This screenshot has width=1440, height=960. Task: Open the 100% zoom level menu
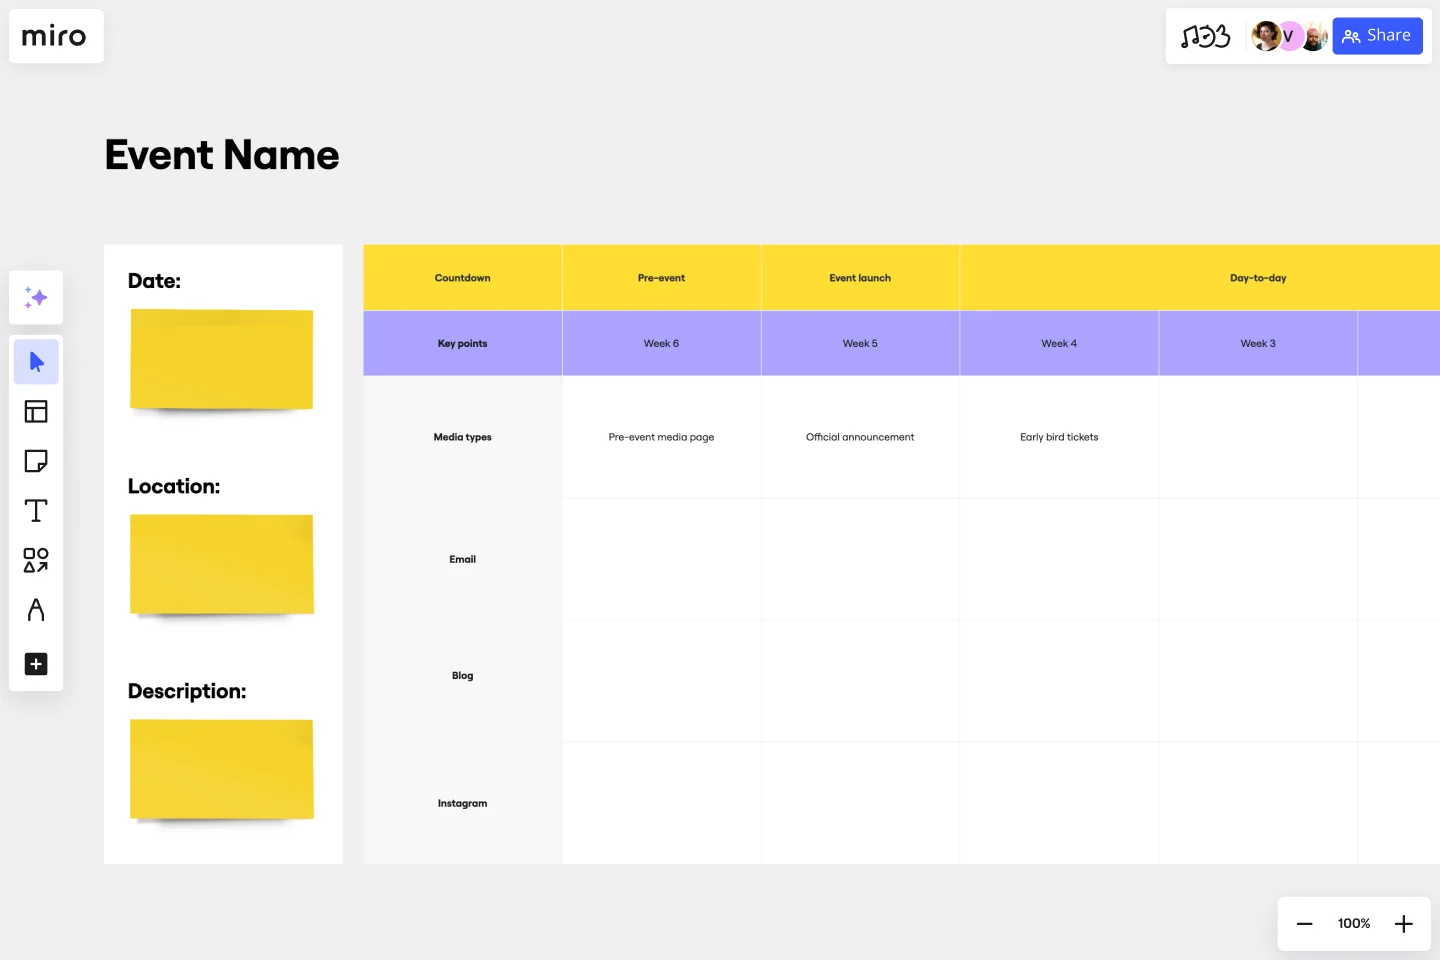point(1354,924)
